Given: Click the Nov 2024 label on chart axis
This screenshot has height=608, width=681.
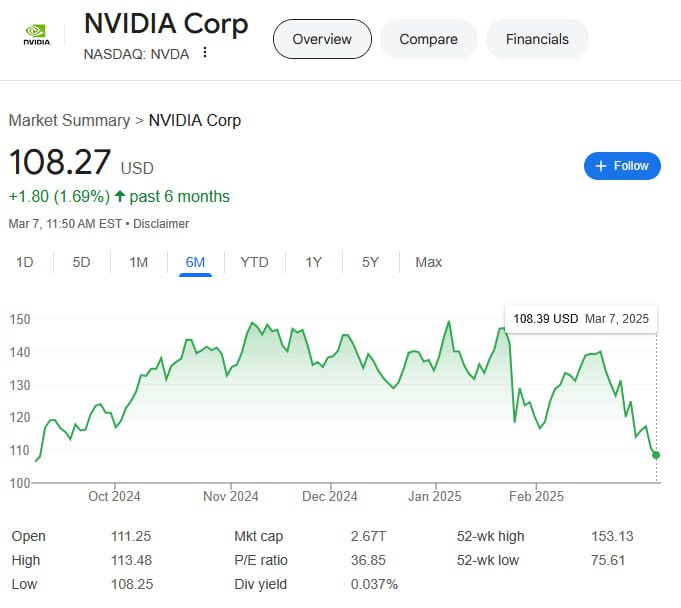Looking at the screenshot, I should 231,496.
